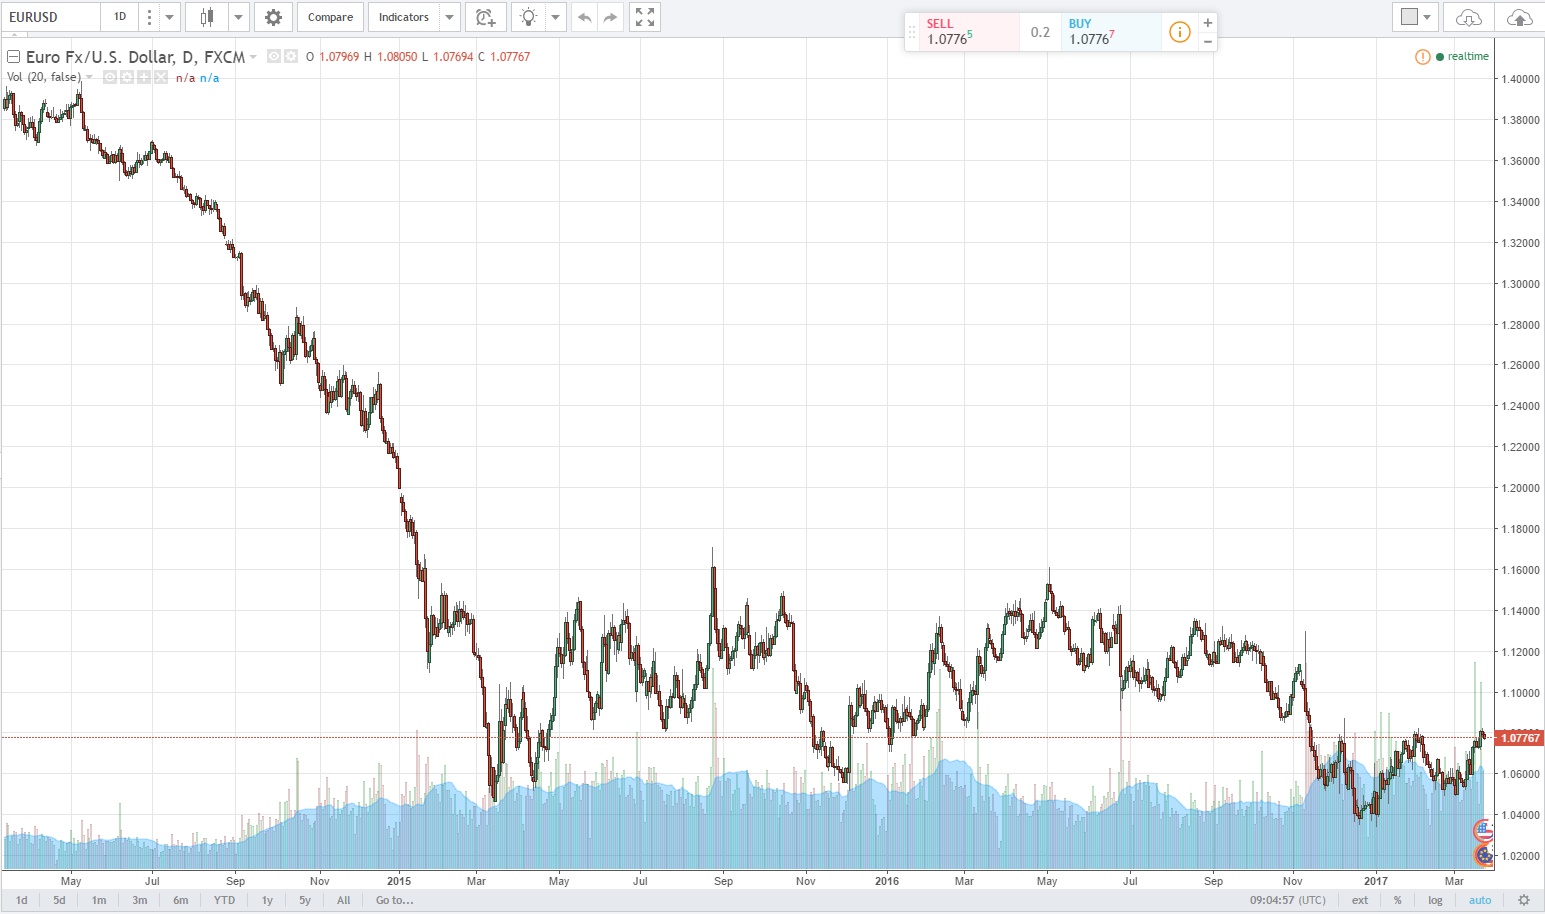Open the layout selector dropdown

[1415, 17]
